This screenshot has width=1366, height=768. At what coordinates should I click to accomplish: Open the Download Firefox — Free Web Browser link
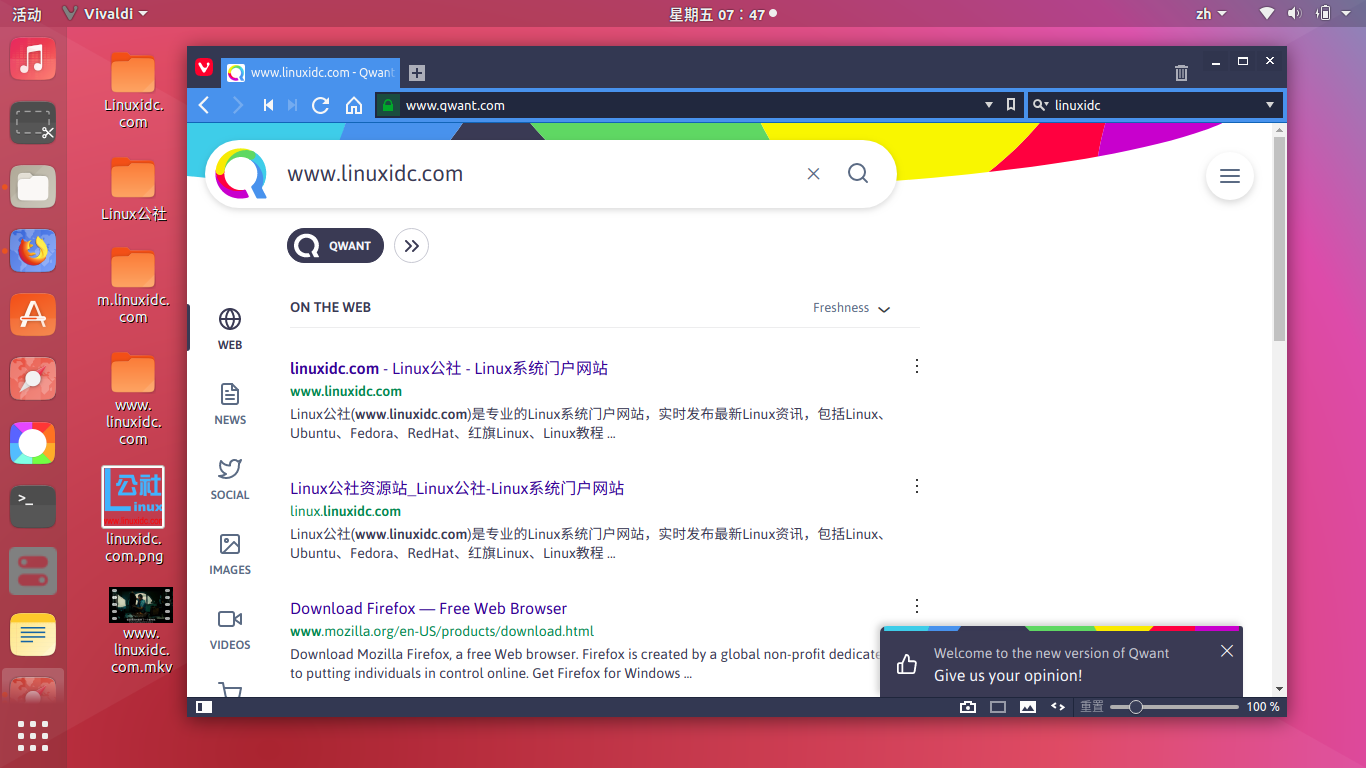coord(428,608)
